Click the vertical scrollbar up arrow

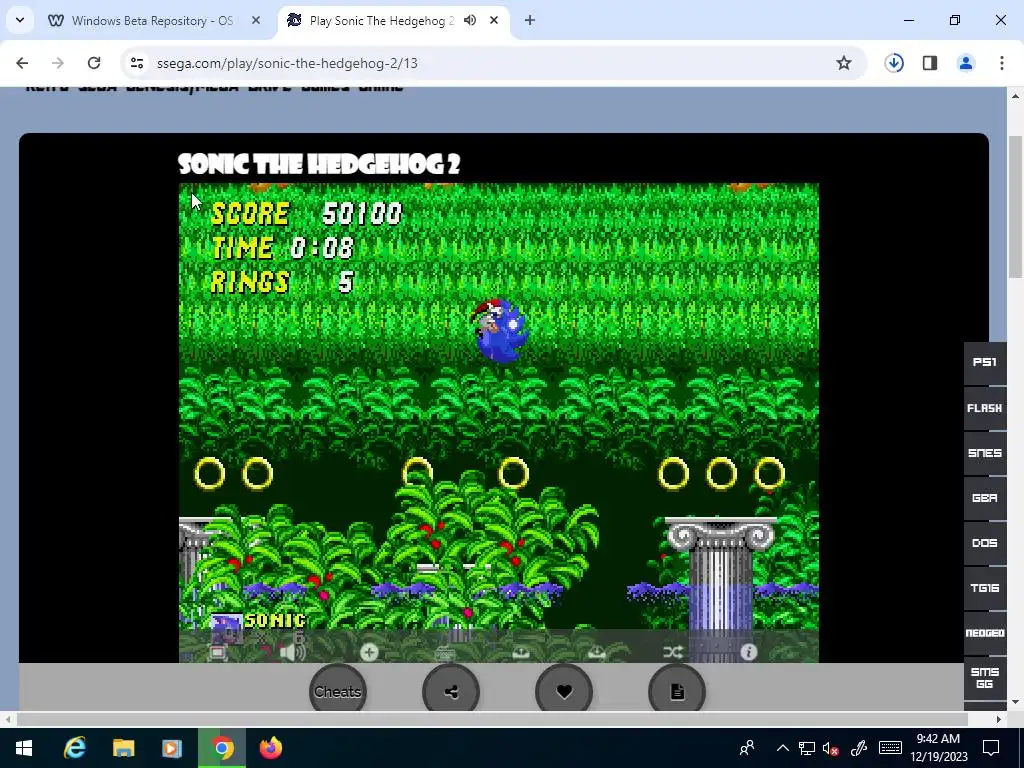click(1016, 96)
